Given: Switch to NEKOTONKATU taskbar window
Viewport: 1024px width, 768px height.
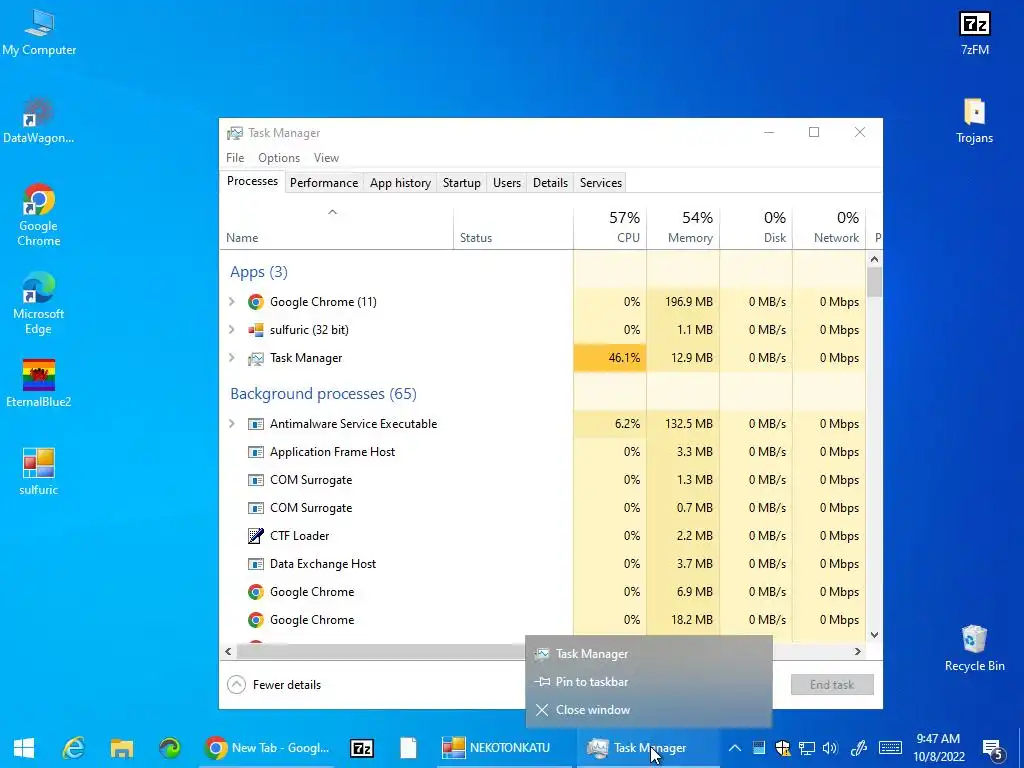Looking at the screenshot, I should 503,748.
